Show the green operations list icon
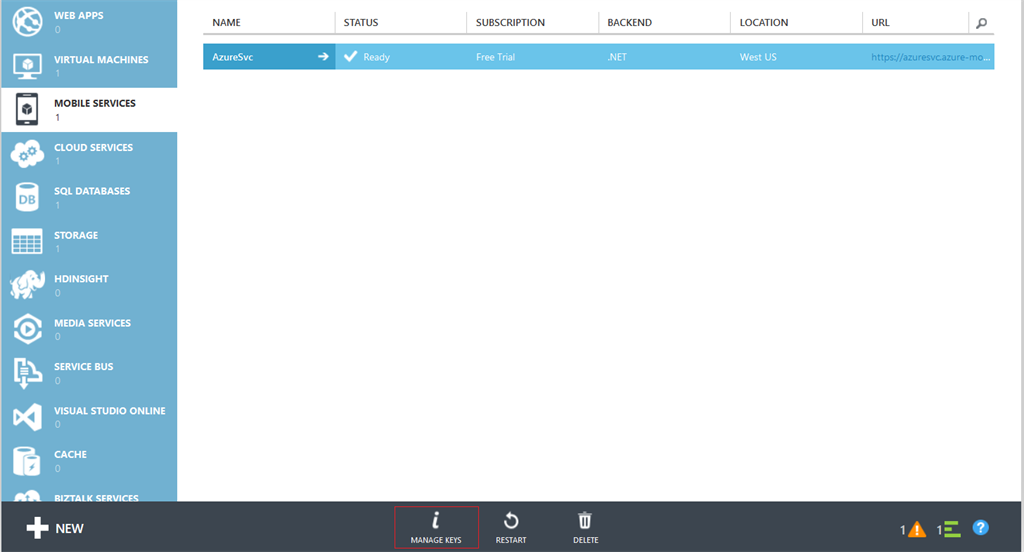 (952, 529)
